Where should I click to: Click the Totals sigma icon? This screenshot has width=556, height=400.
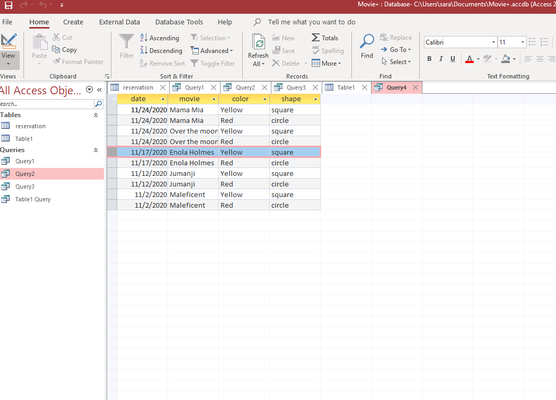(315, 38)
